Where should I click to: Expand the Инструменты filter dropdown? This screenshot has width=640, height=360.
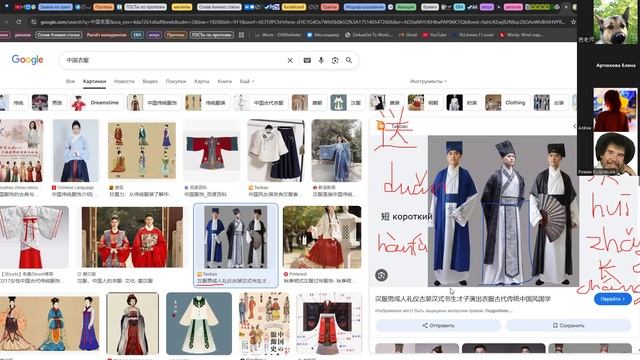coord(428,81)
